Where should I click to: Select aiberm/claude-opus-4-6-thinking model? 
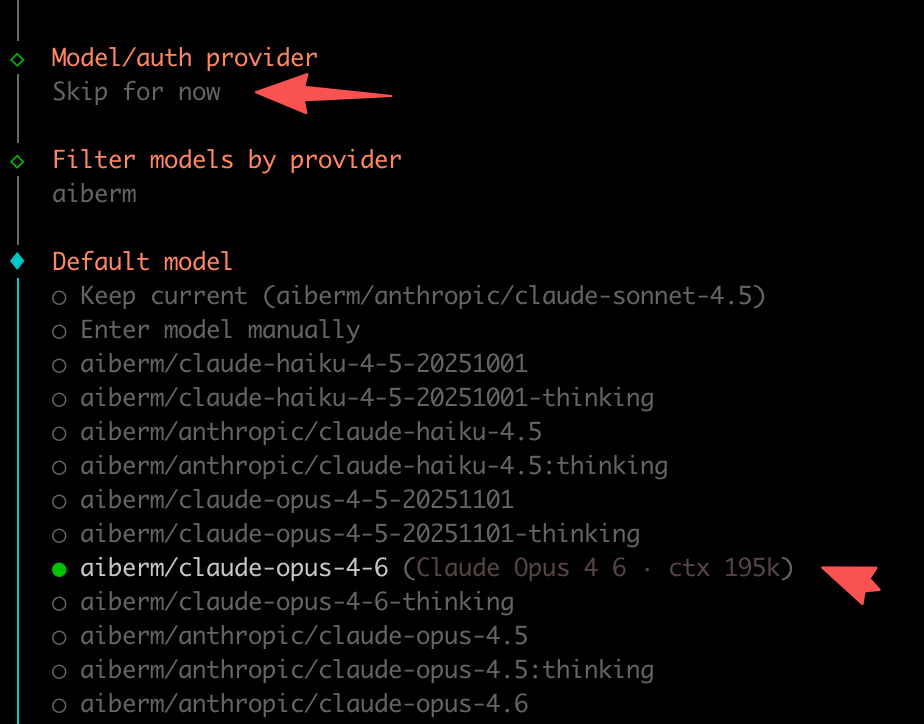click(296, 602)
